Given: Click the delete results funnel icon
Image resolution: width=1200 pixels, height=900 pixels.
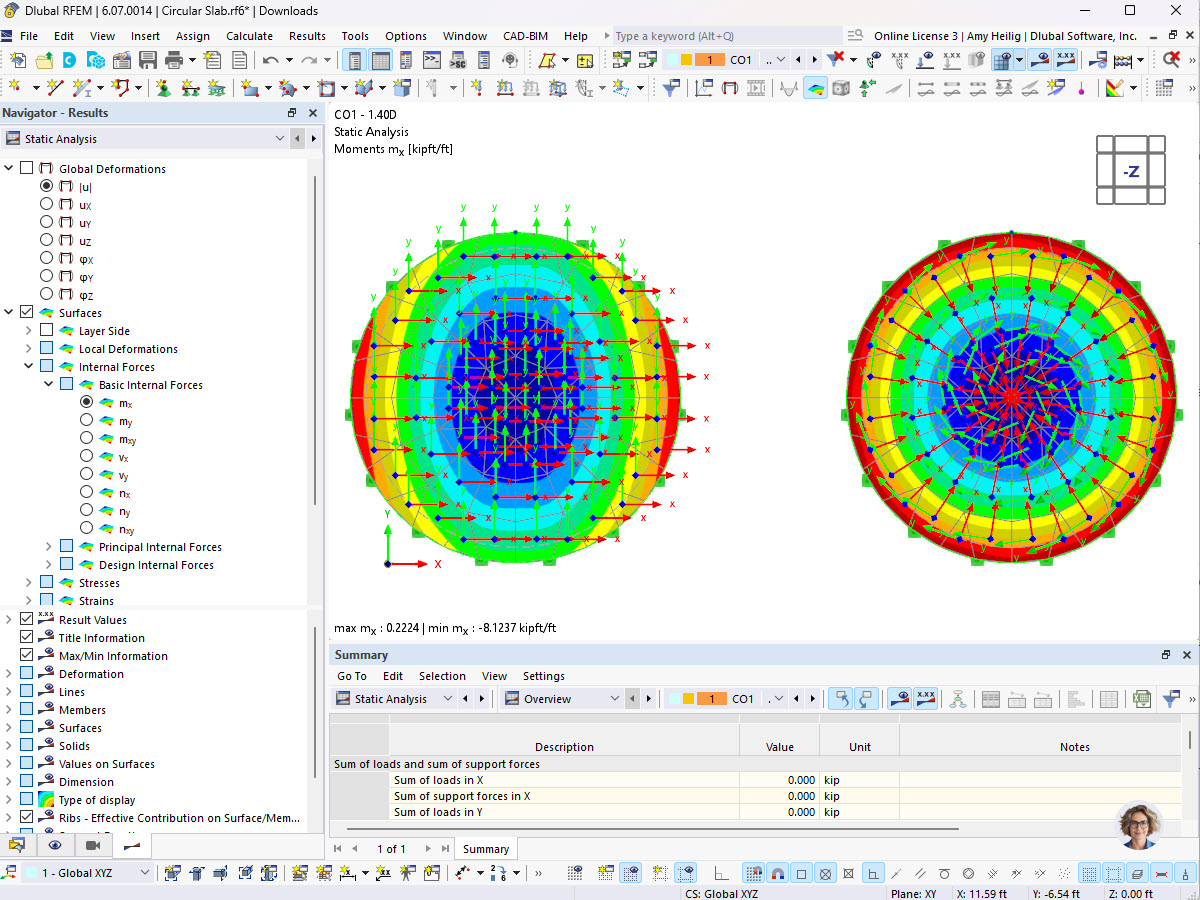Looking at the screenshot, I should point(837,60).
